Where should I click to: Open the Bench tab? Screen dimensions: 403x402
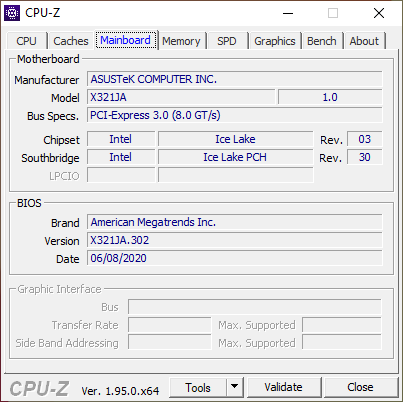pos(322,41)
